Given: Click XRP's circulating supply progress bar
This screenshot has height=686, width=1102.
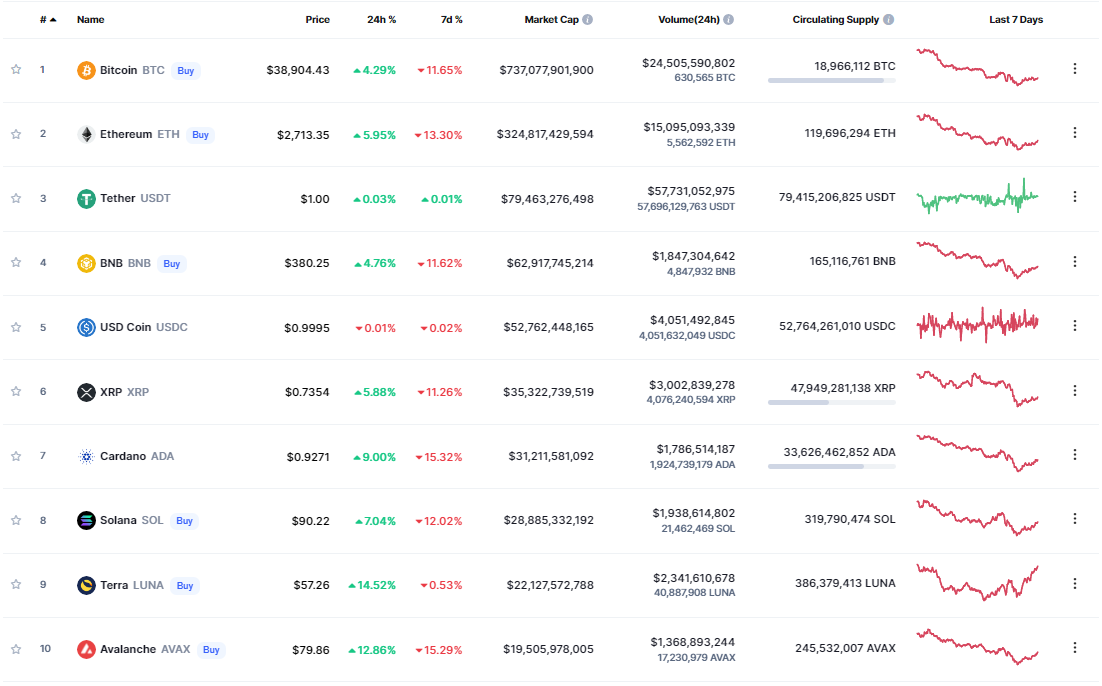Looking at the screenshot, I should [831, 403].
